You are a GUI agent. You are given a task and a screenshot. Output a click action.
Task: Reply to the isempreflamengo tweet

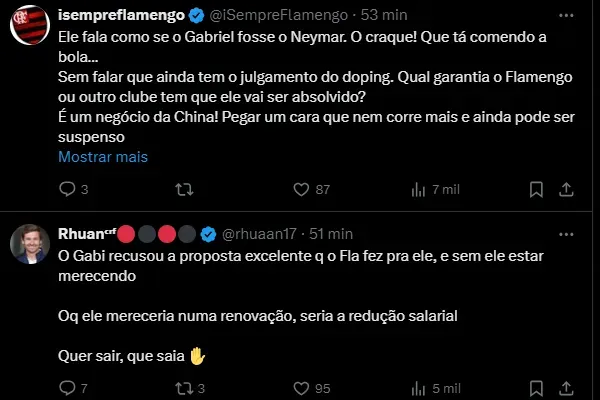point(68,189)
